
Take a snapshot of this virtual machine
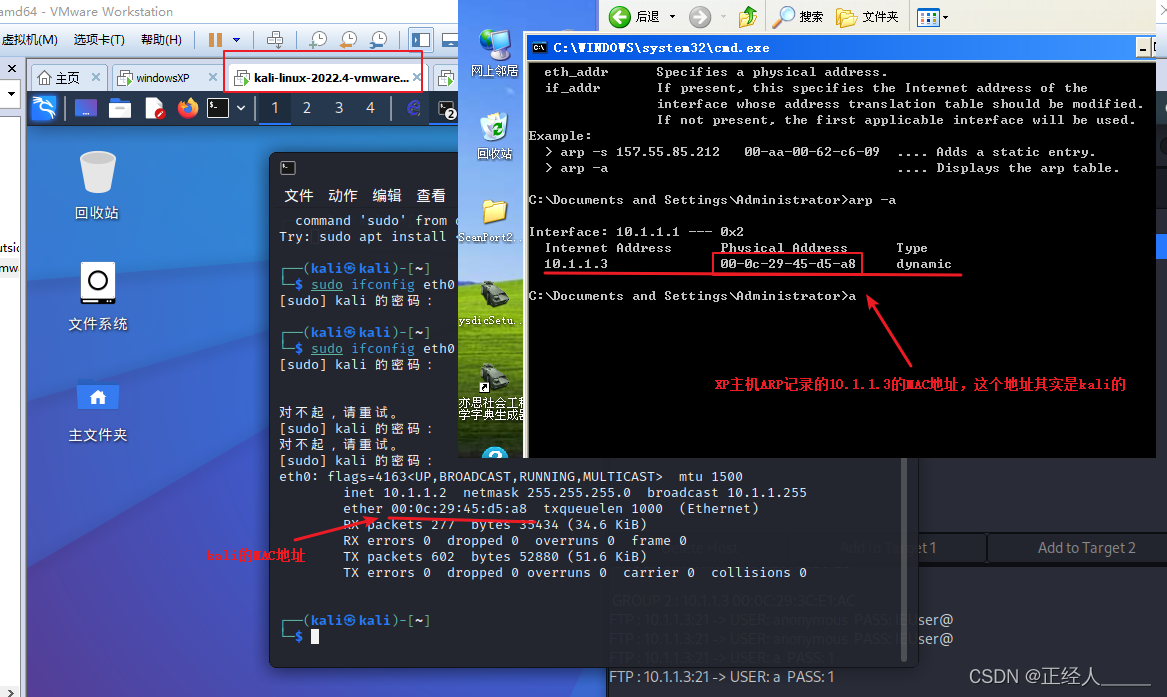coord(318,39)
